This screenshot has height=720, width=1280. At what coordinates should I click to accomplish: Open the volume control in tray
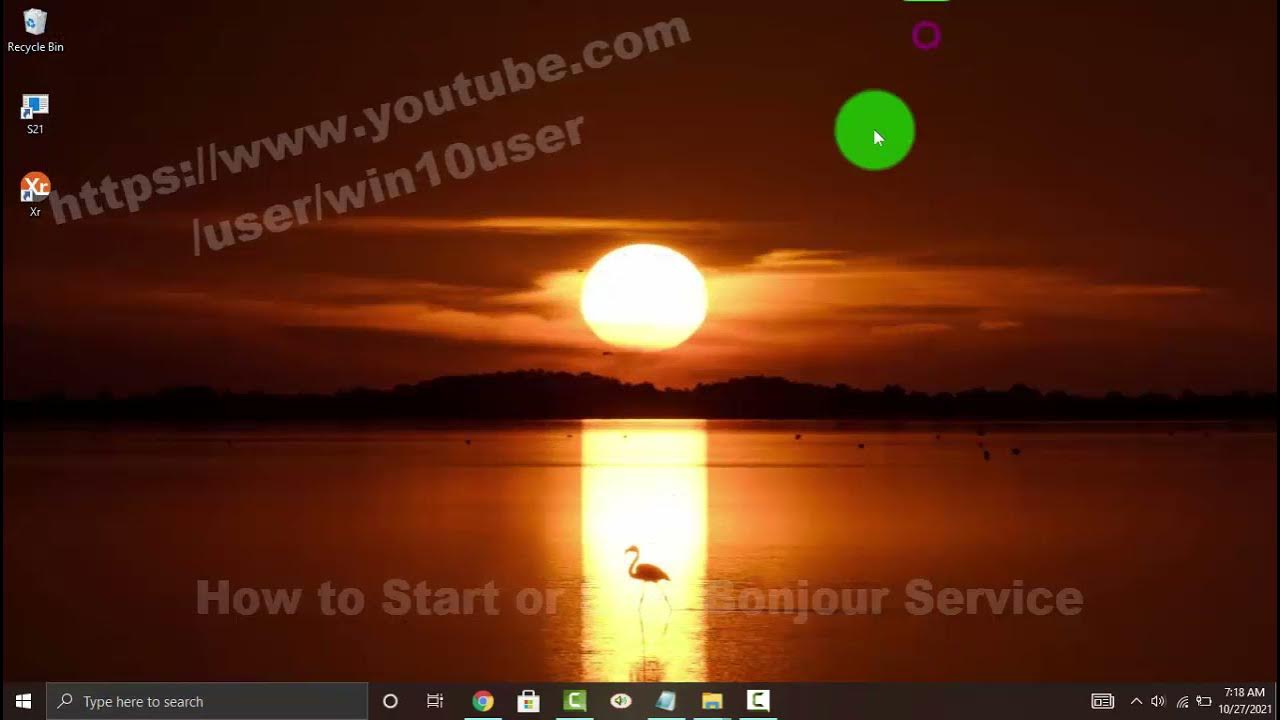click(1158, 701)
